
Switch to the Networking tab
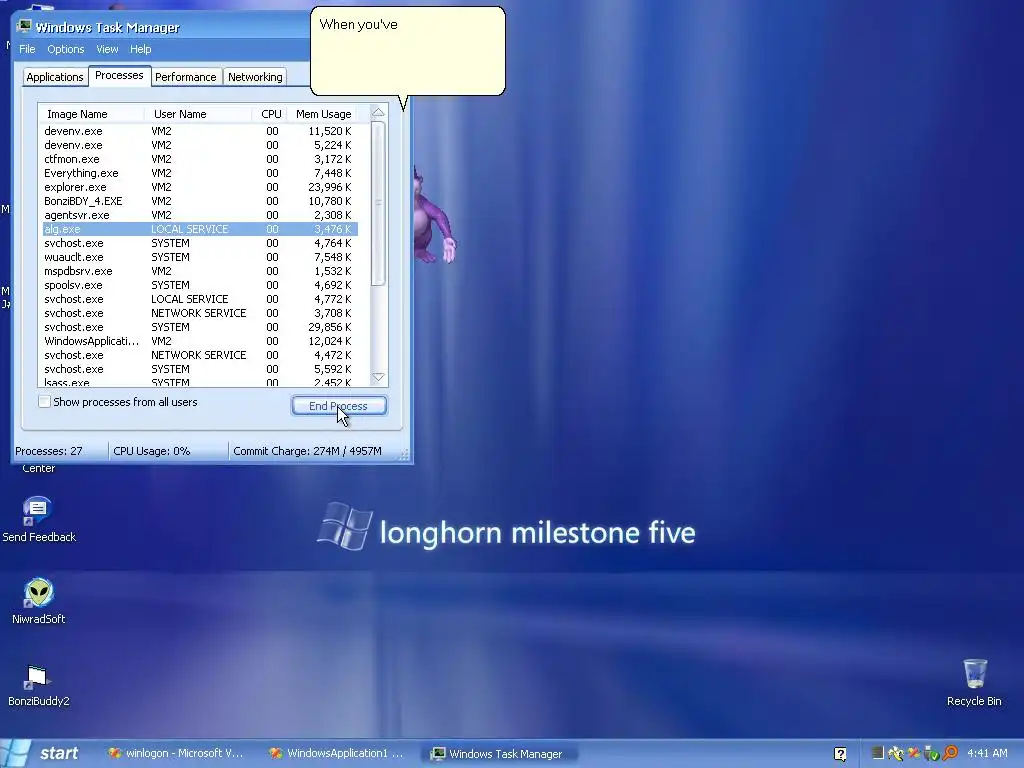255,77
